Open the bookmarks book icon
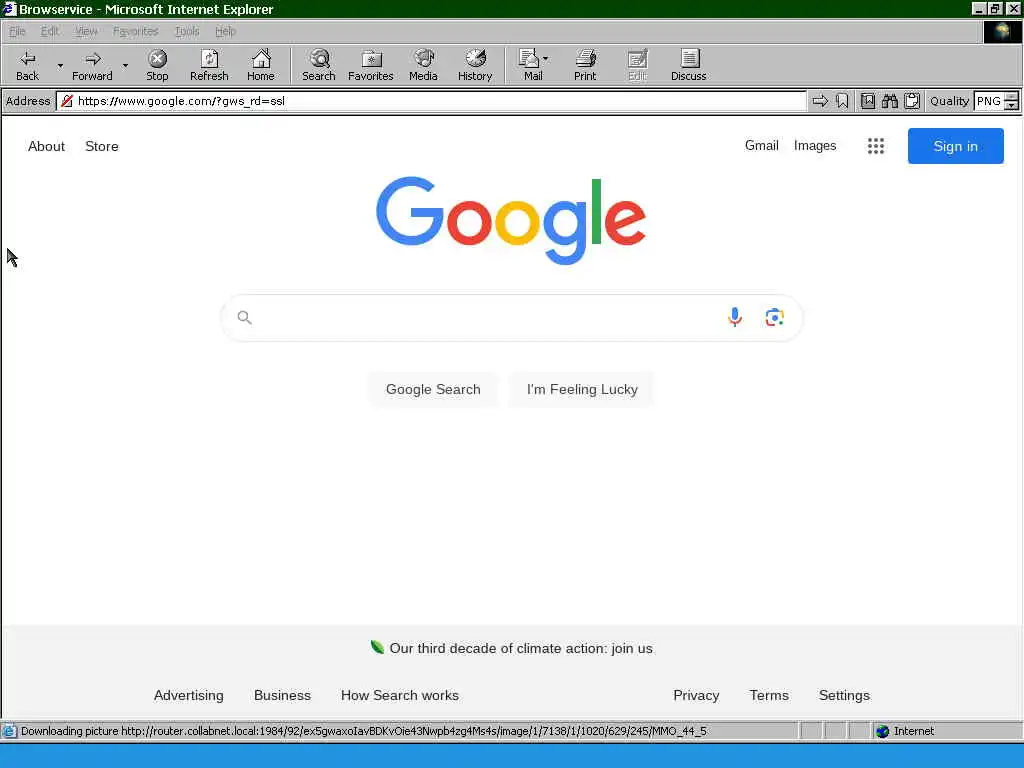This screenshot has height=768, width=1024. (x=867, y=101)
